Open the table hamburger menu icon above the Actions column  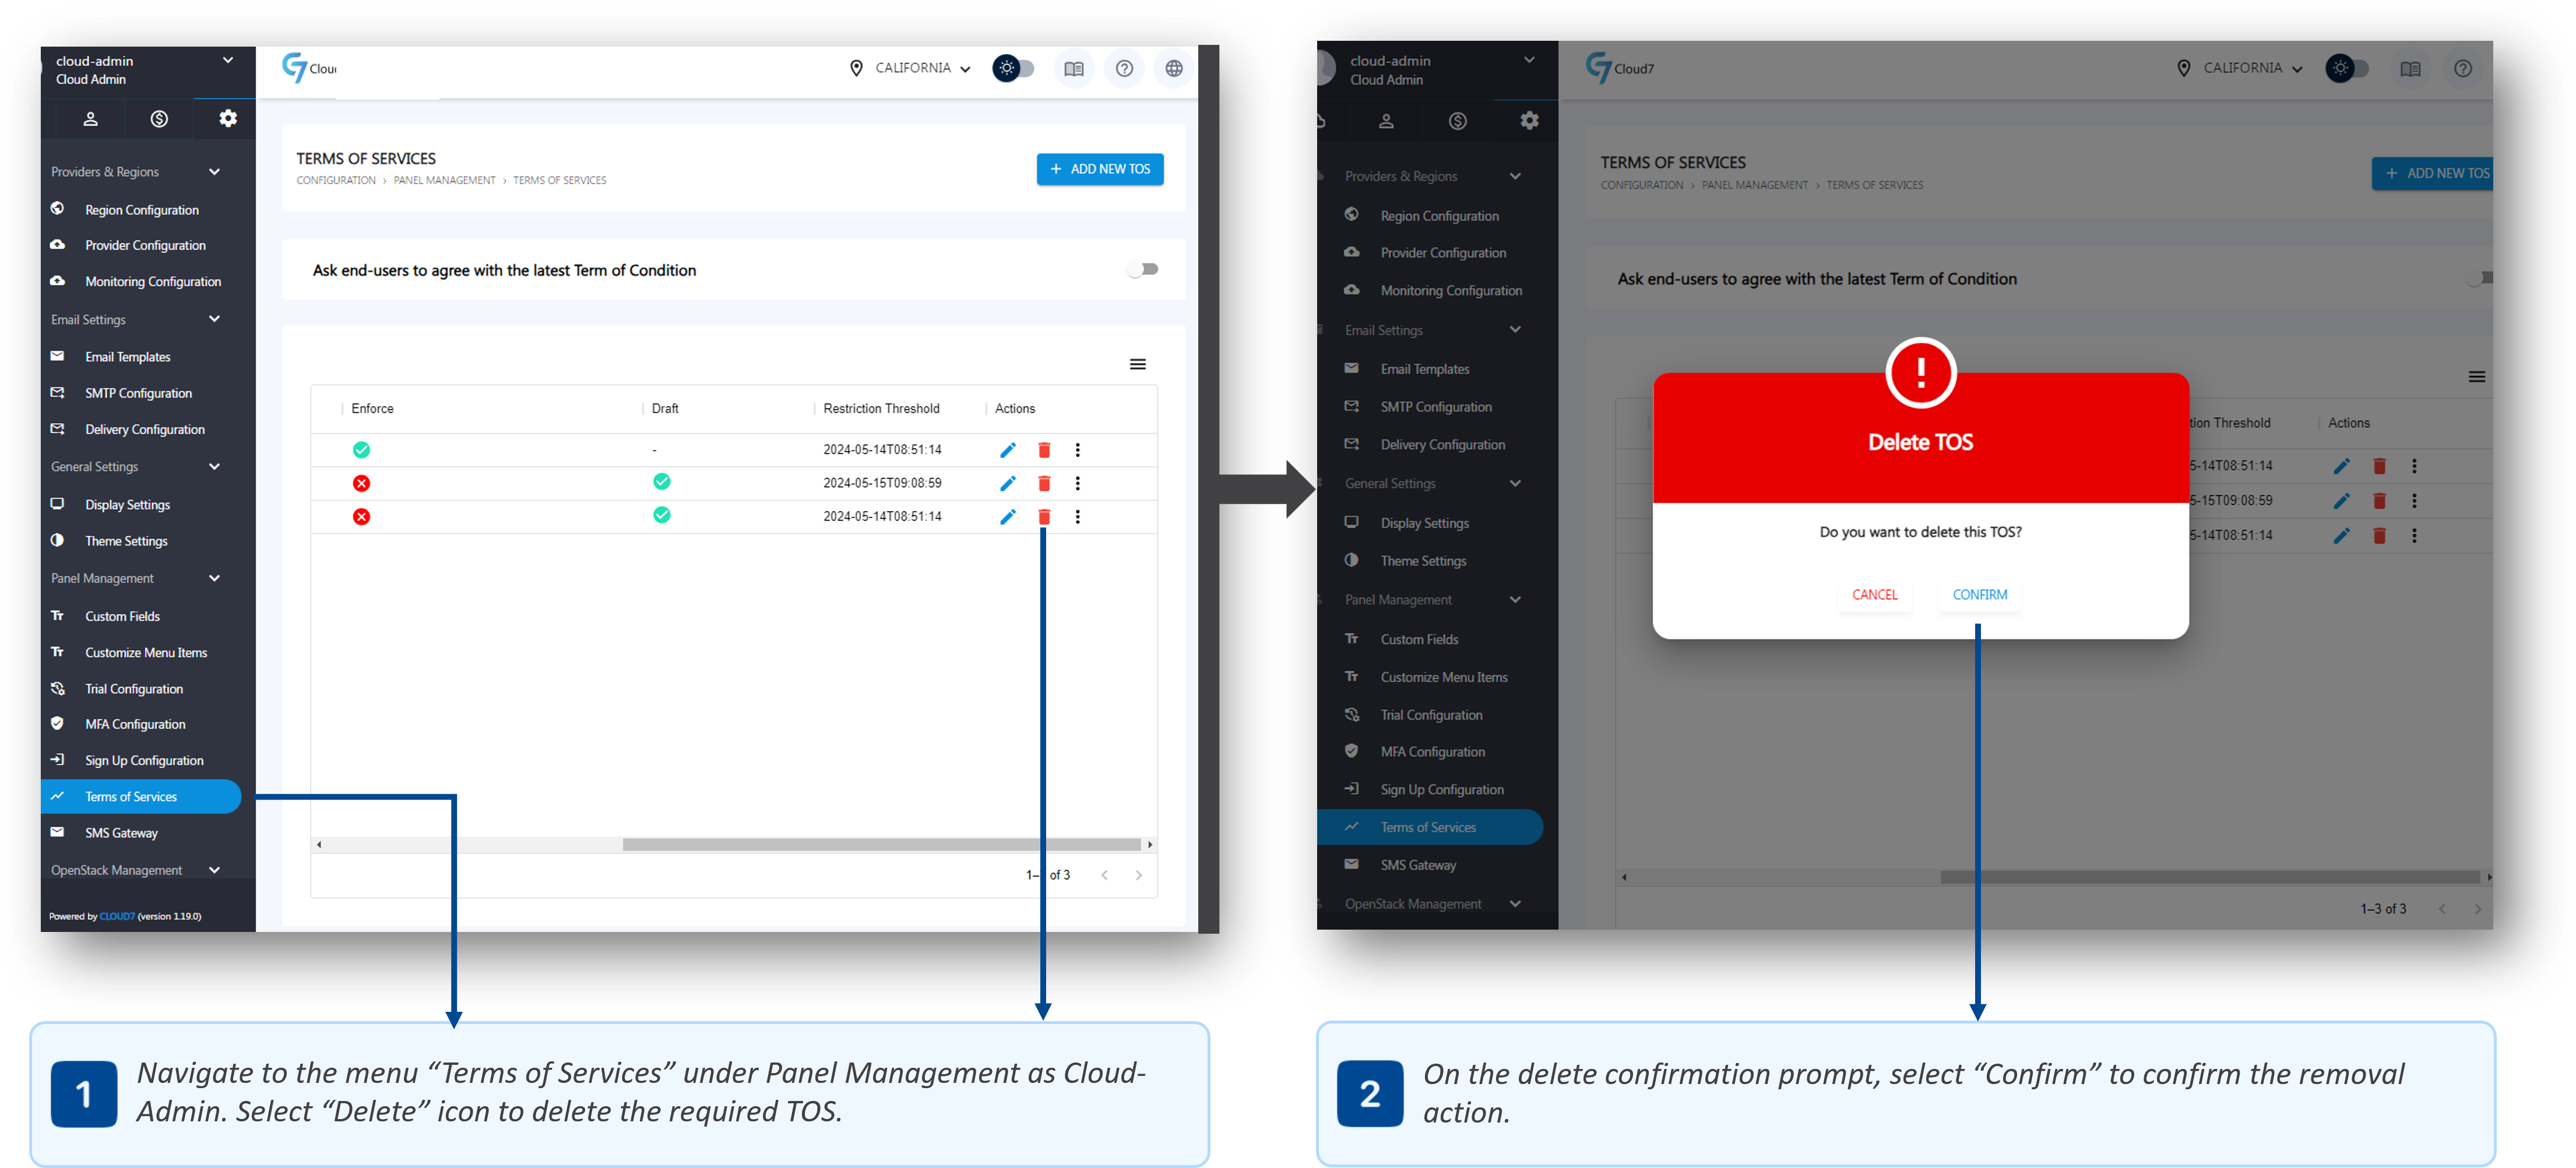[x=1137, y=364]
